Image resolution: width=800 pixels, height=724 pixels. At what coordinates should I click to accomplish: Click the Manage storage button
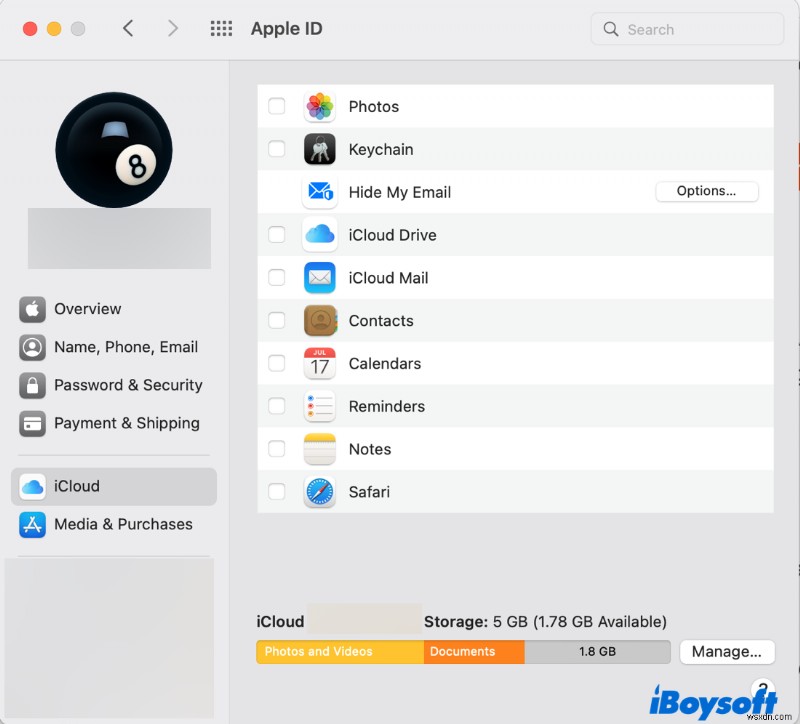coord(727,651)
